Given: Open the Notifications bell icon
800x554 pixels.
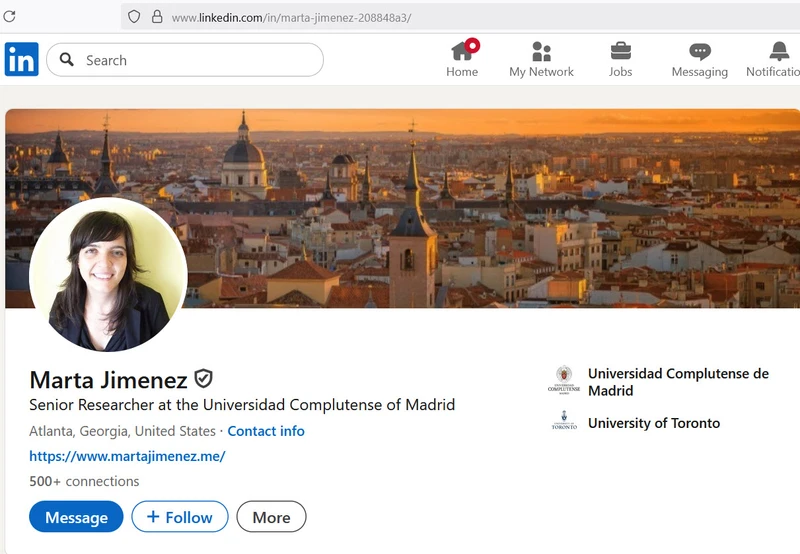Looking at the screenshot, I should pos(779,51).
